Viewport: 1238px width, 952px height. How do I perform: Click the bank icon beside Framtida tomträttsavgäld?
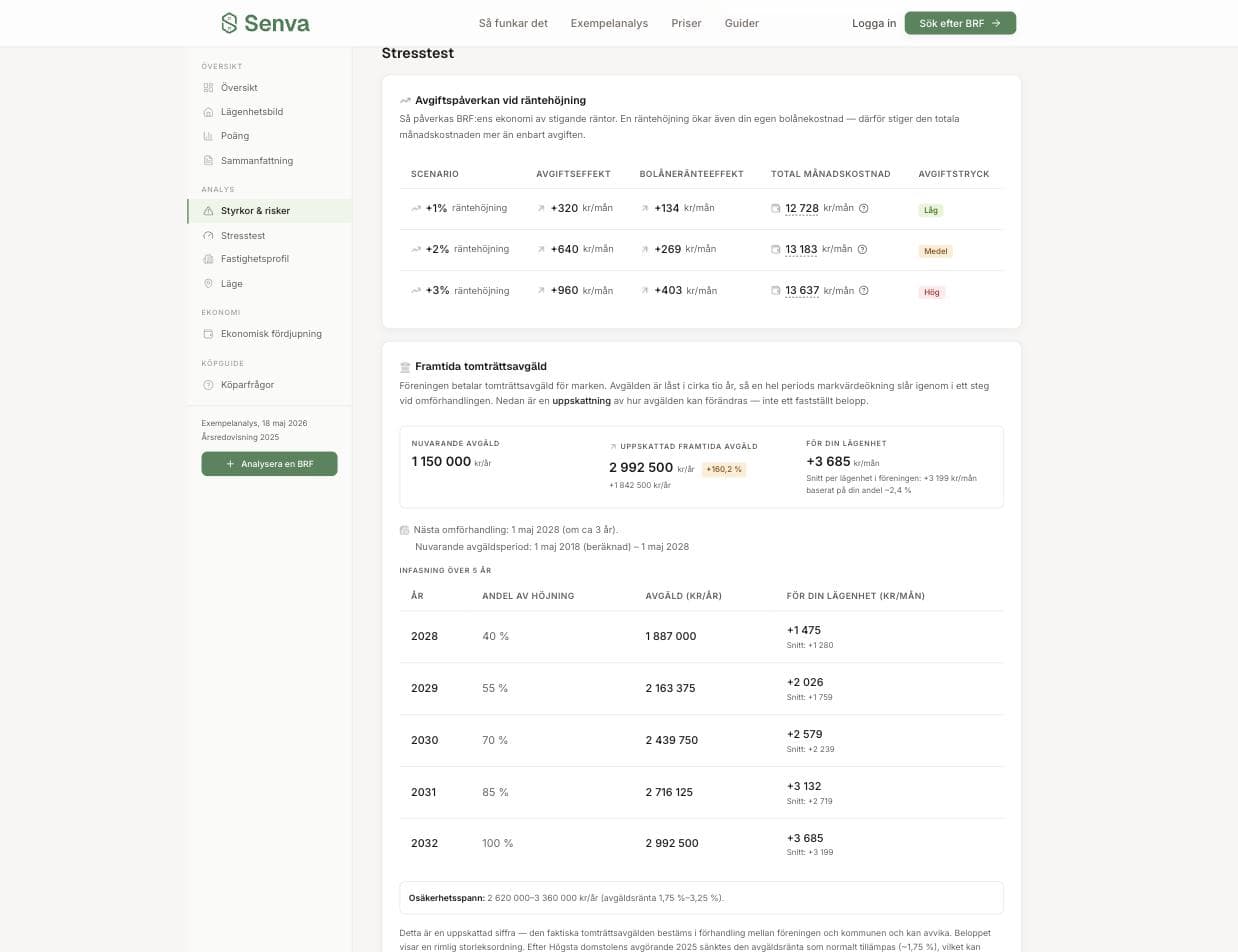click(x=405, y=367)
